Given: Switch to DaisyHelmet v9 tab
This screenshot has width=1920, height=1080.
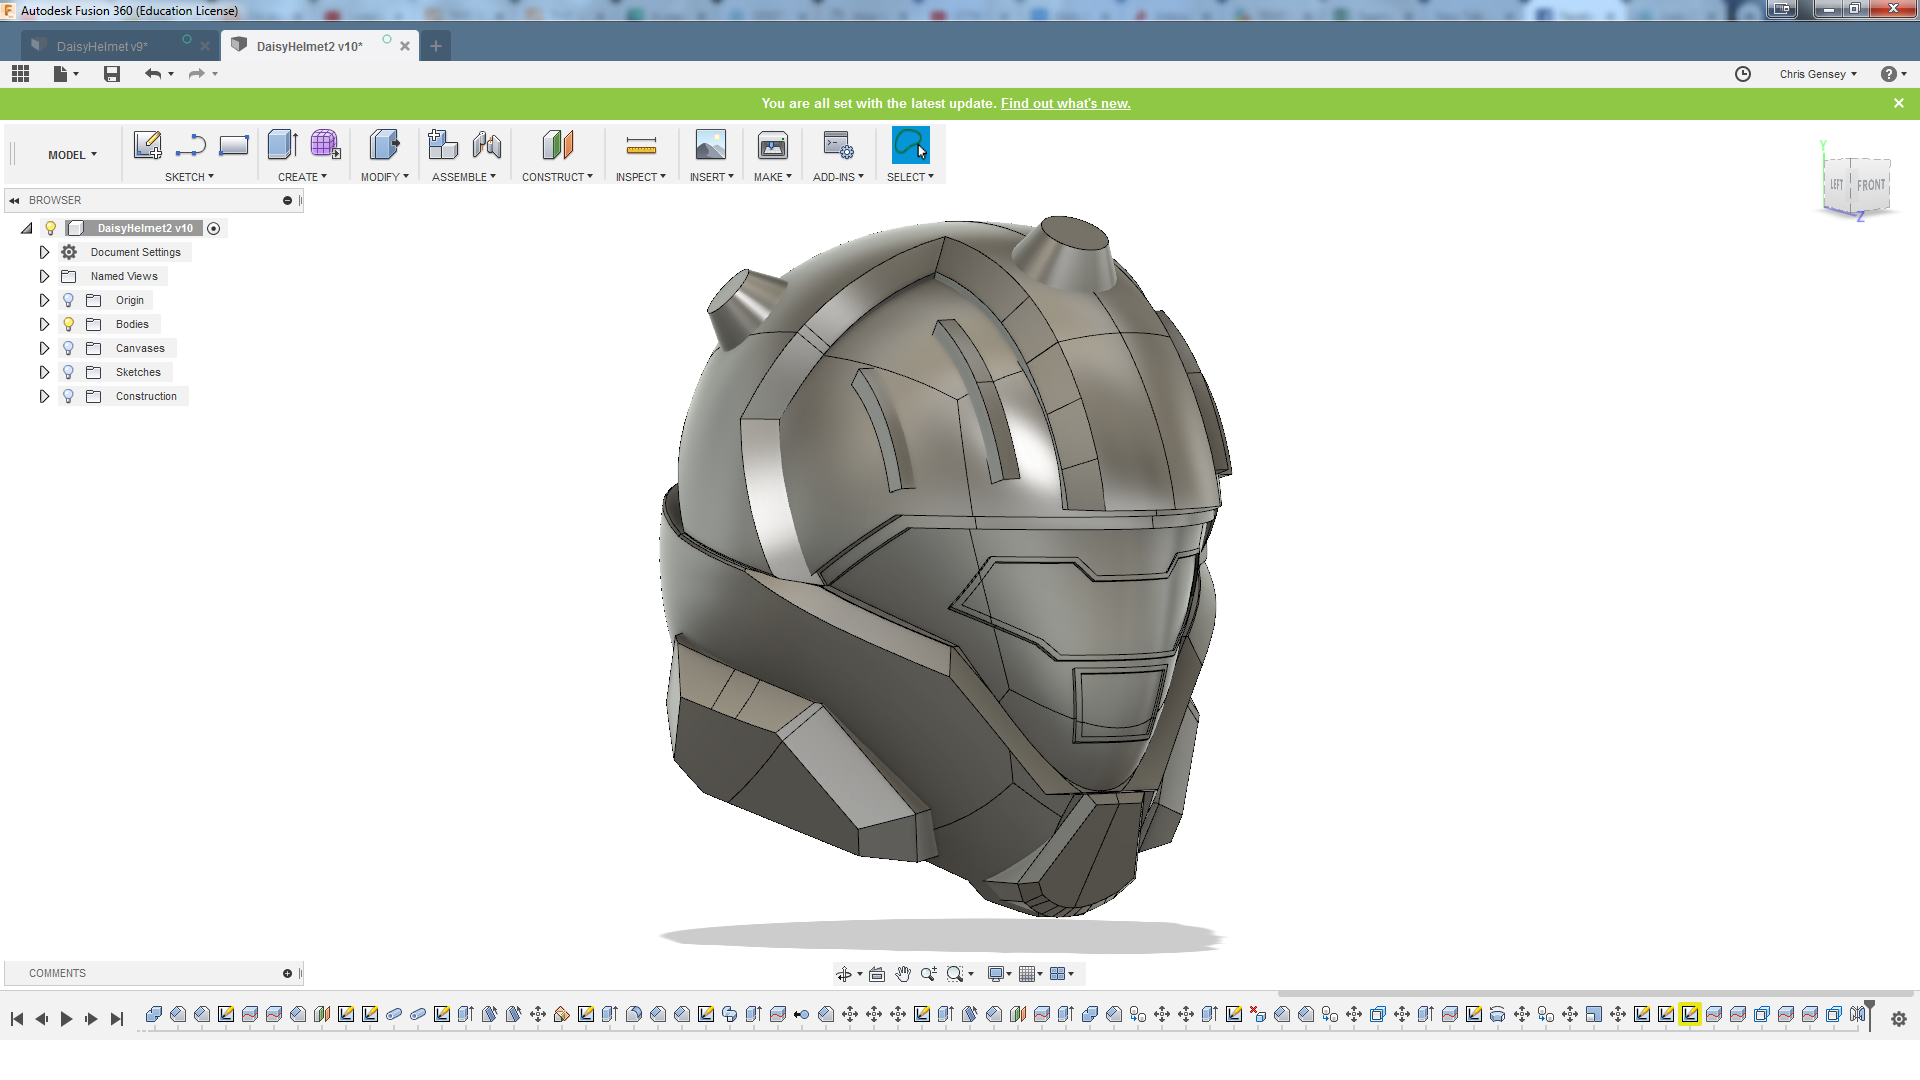Looking at the screenshot, I should point(102,46).
